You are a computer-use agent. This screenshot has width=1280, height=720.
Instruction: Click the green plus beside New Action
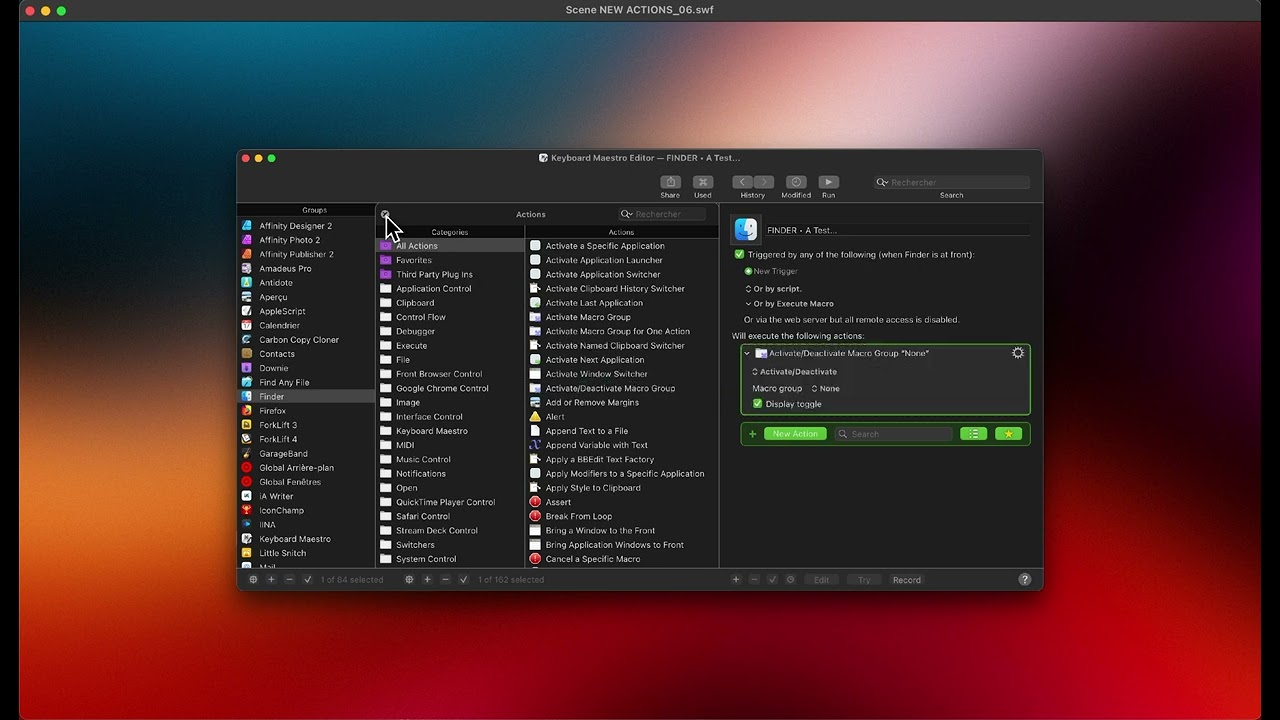(753, 434)
